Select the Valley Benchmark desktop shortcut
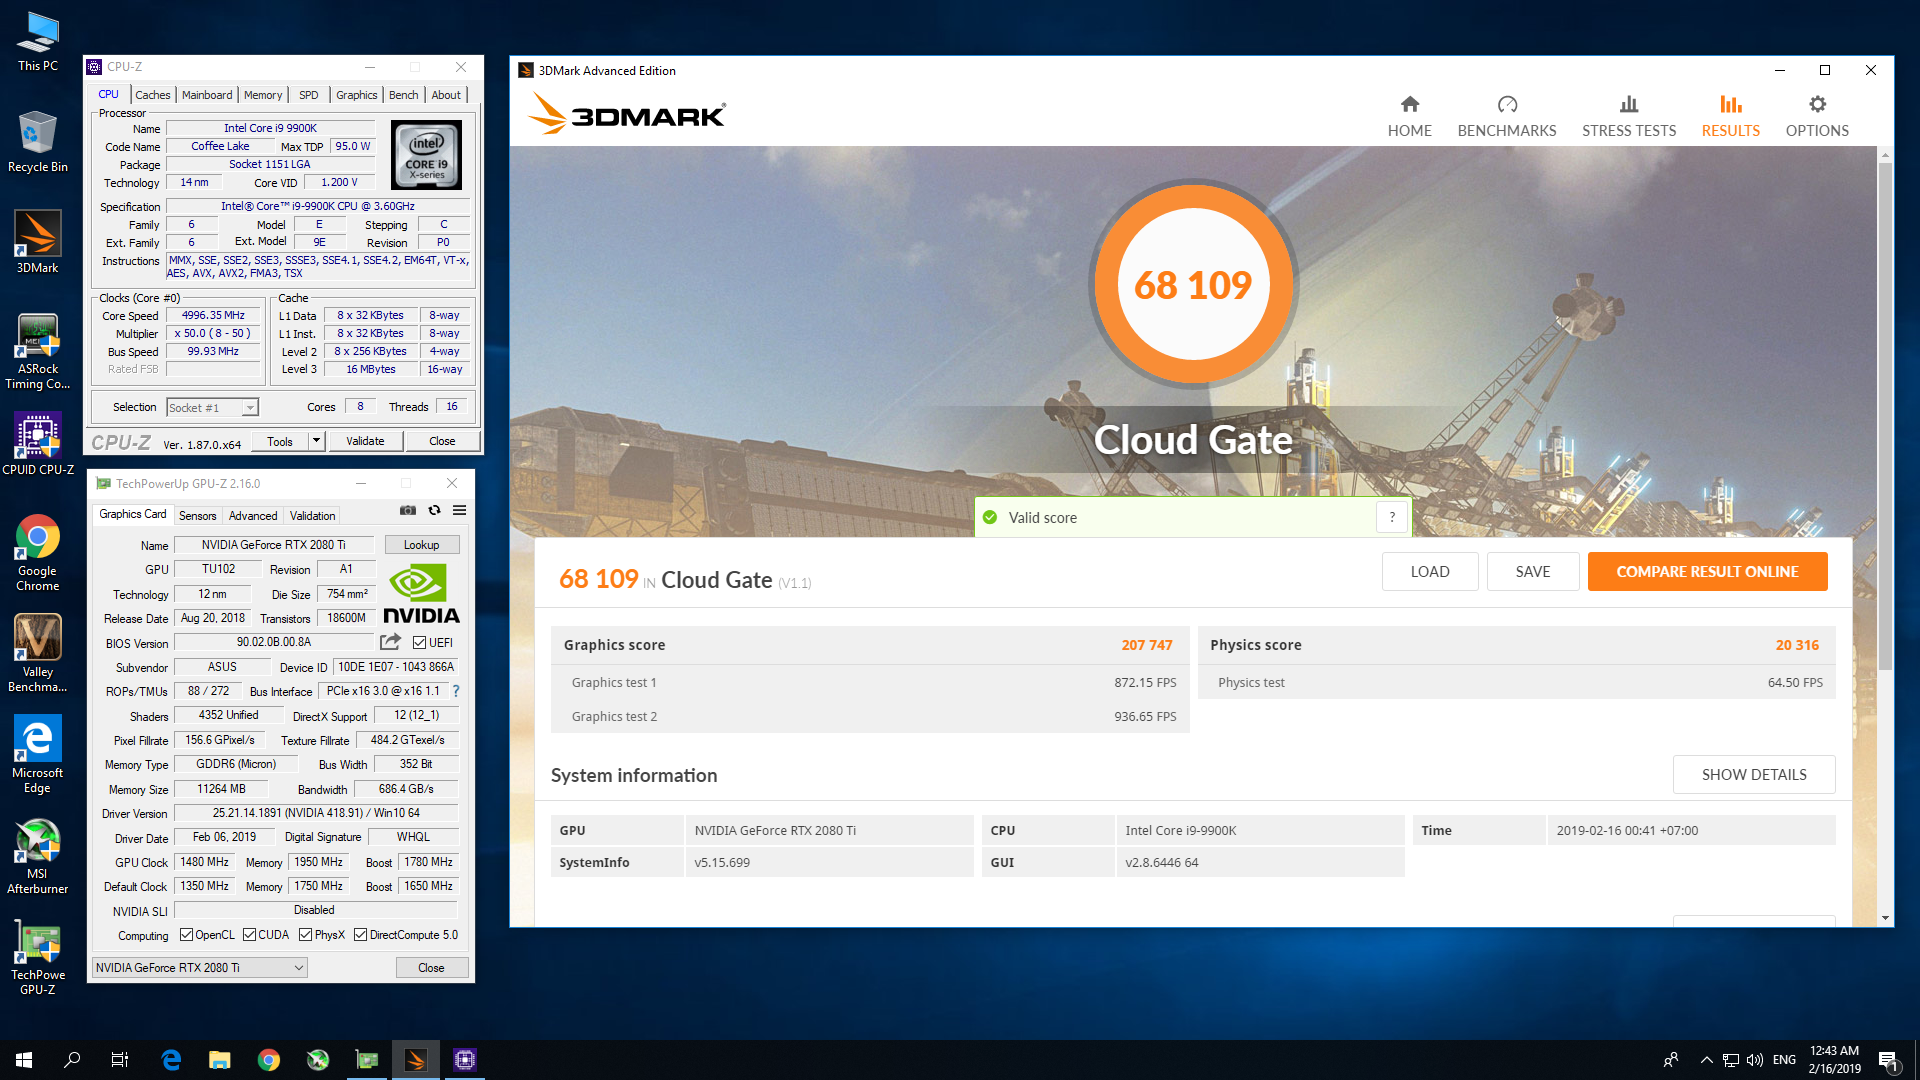The width and height of the screenshot is (1920, 1080). point(38,654)
